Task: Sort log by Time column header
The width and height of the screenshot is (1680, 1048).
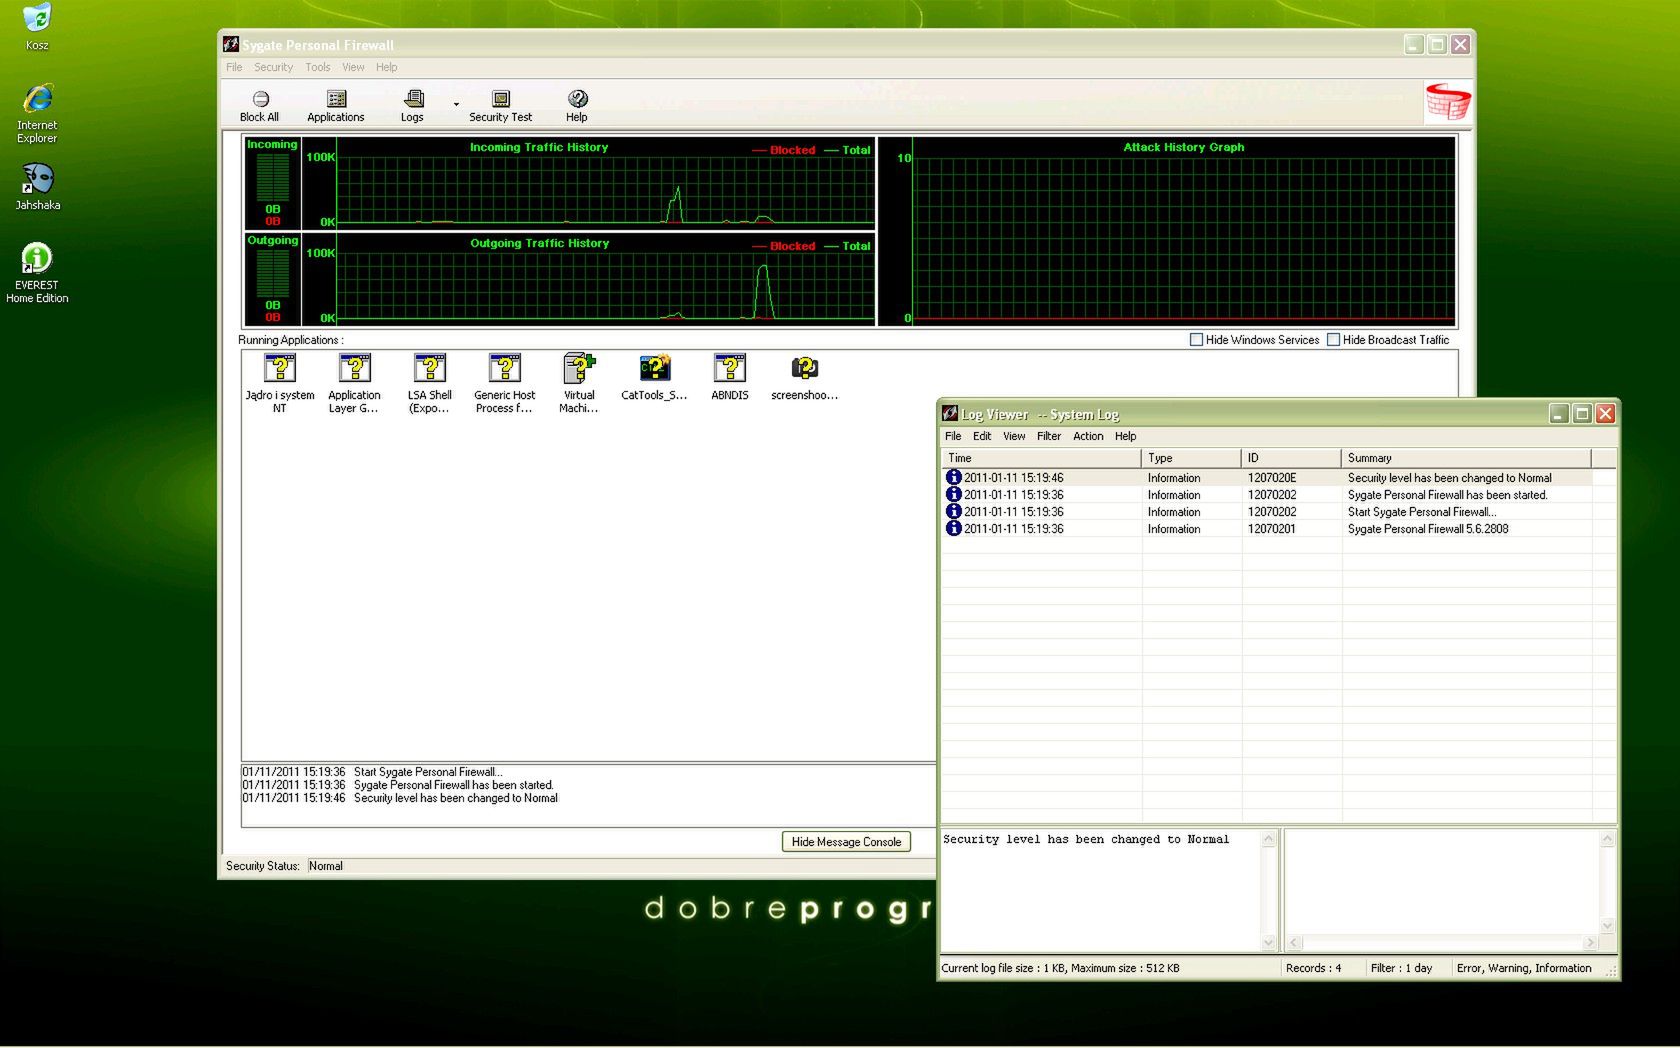Action: pyautogui.click(x=1041, y=458)
